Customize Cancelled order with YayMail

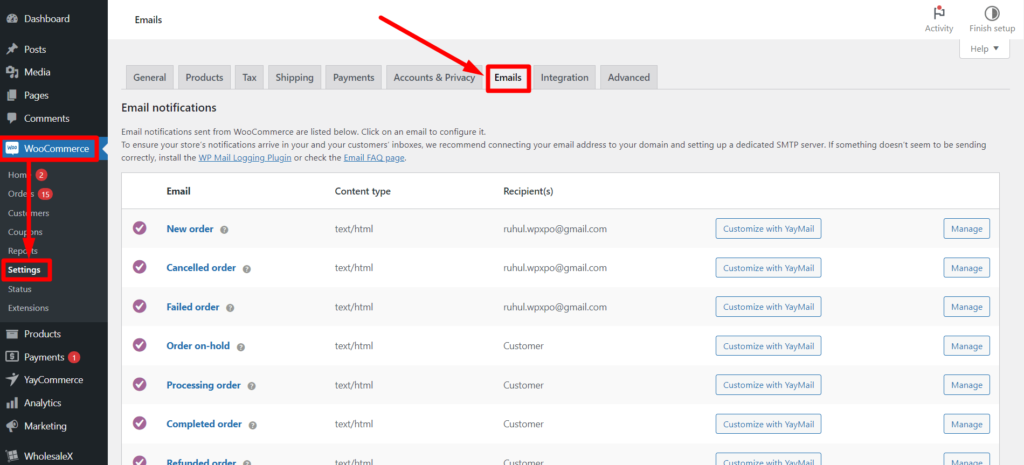pyautogui.click(x=769, y=268)
